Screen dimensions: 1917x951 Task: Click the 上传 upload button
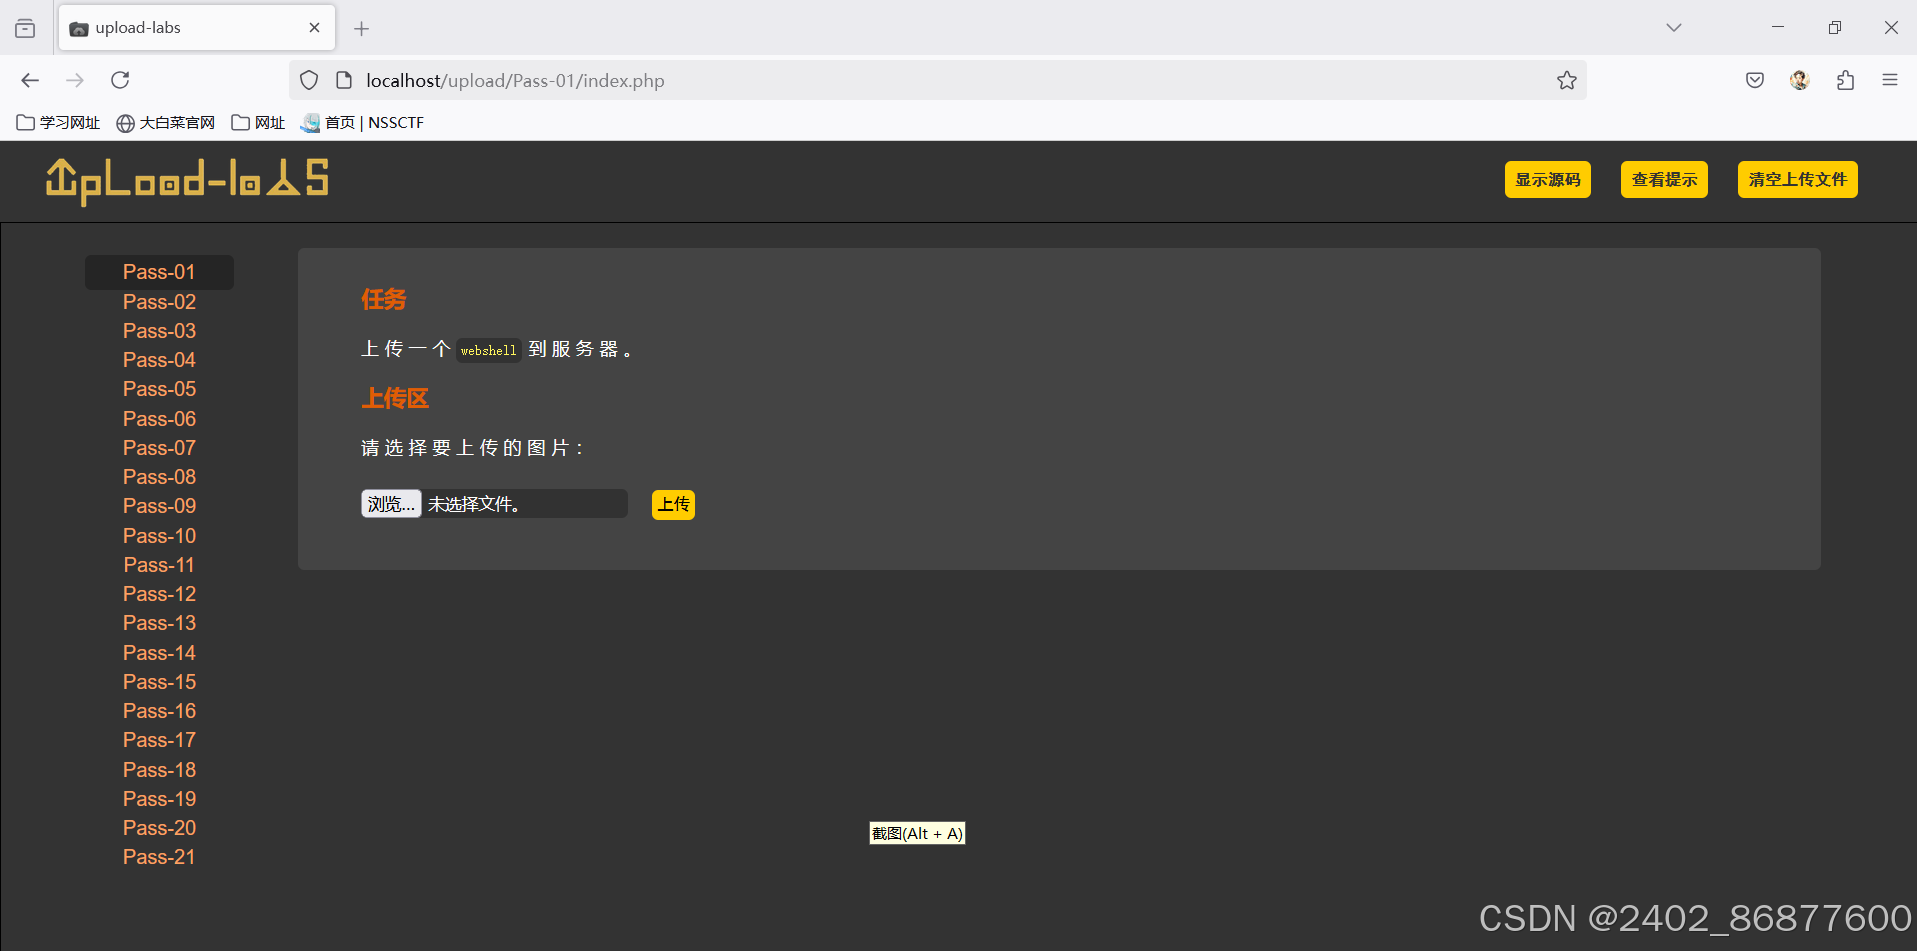pyautogui.click(x=672, y=504)
